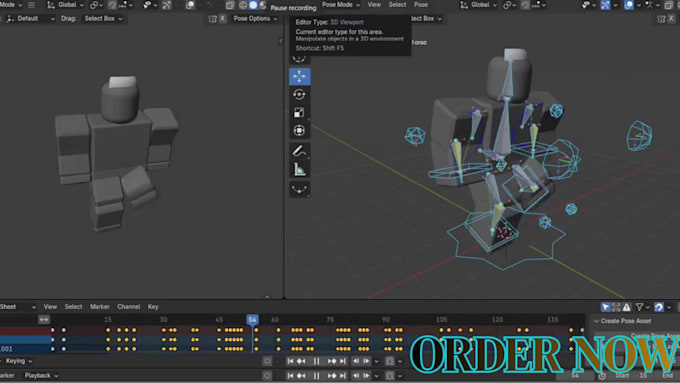Click the dope sheet filter funnel icon
680x383 pixels.
(639, 307)
